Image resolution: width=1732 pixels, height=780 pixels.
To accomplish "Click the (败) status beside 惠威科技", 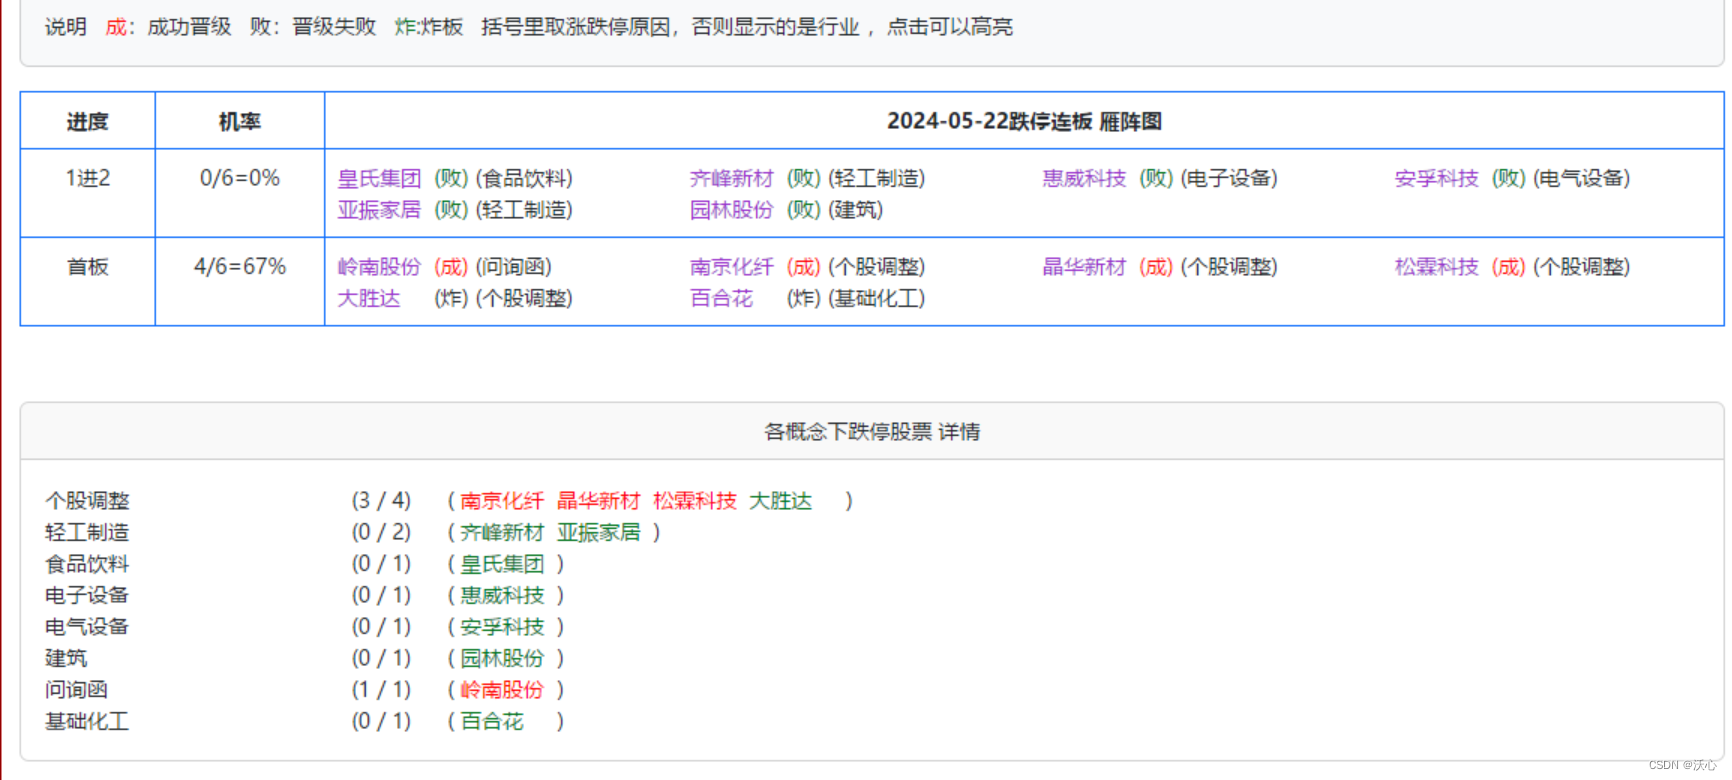I will point(1156,178).
